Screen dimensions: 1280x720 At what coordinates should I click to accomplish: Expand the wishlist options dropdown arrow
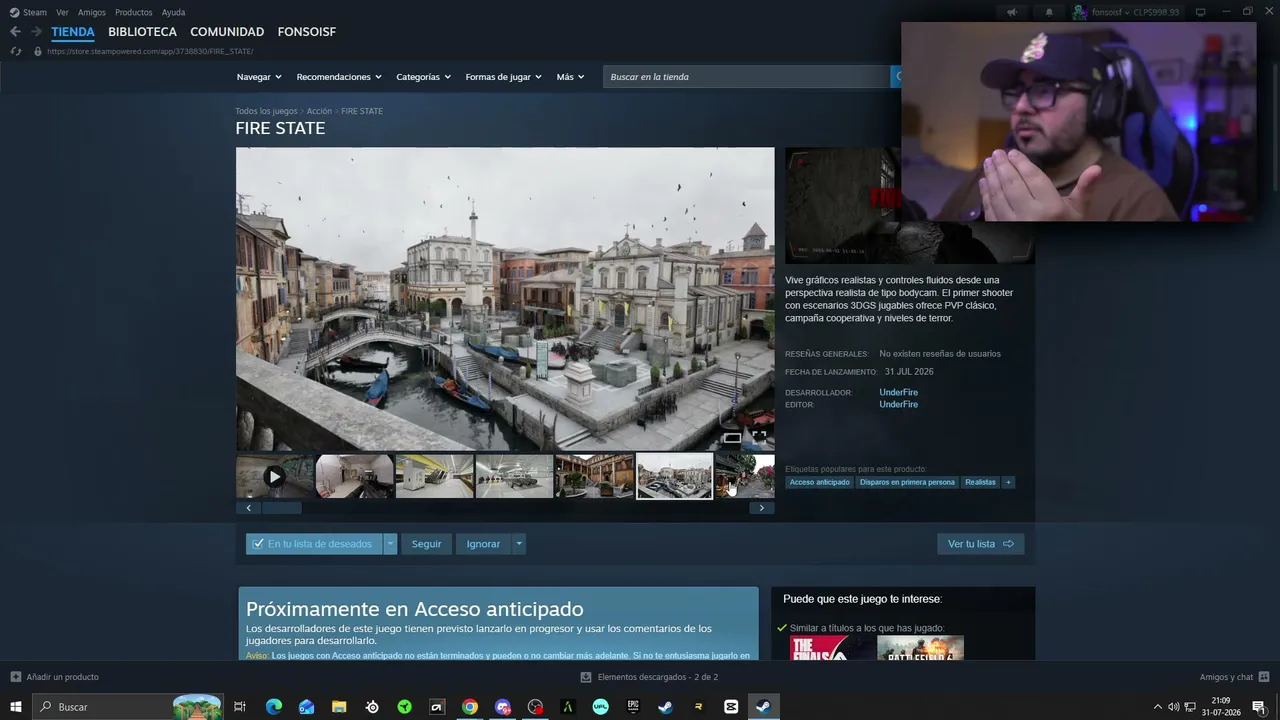coord(390,544)
